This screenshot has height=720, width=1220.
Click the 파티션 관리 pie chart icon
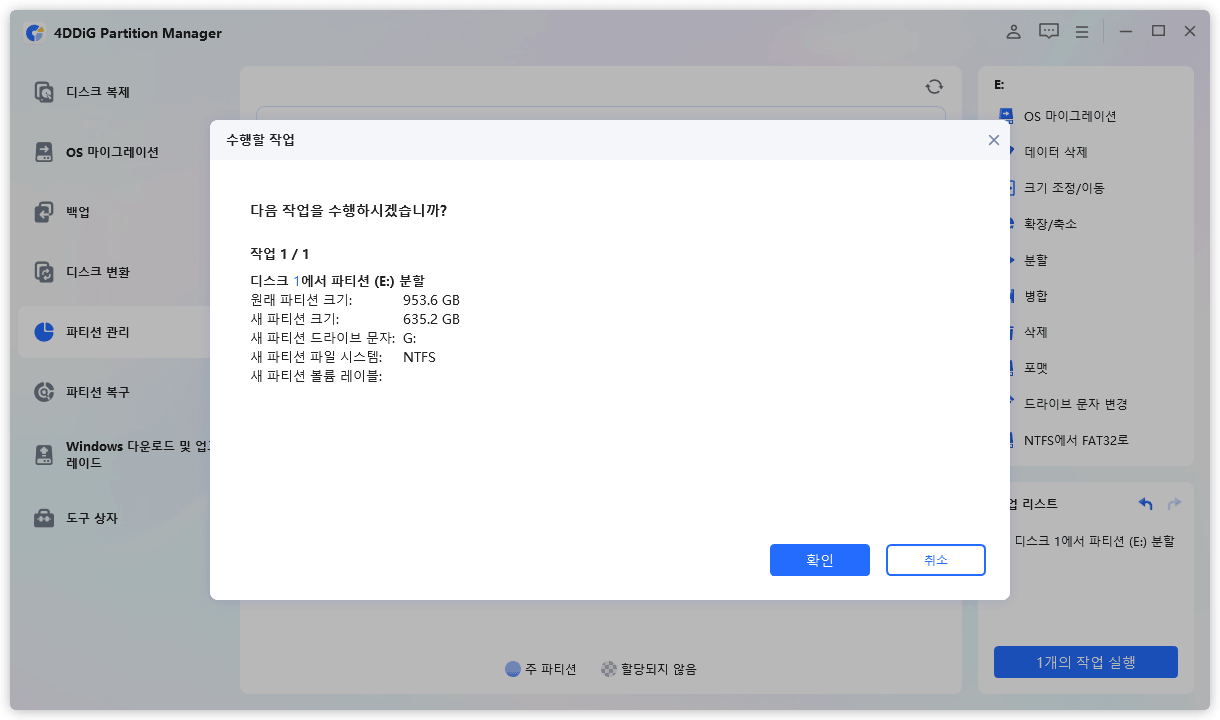pyautogui.click(x=44, y=332)
